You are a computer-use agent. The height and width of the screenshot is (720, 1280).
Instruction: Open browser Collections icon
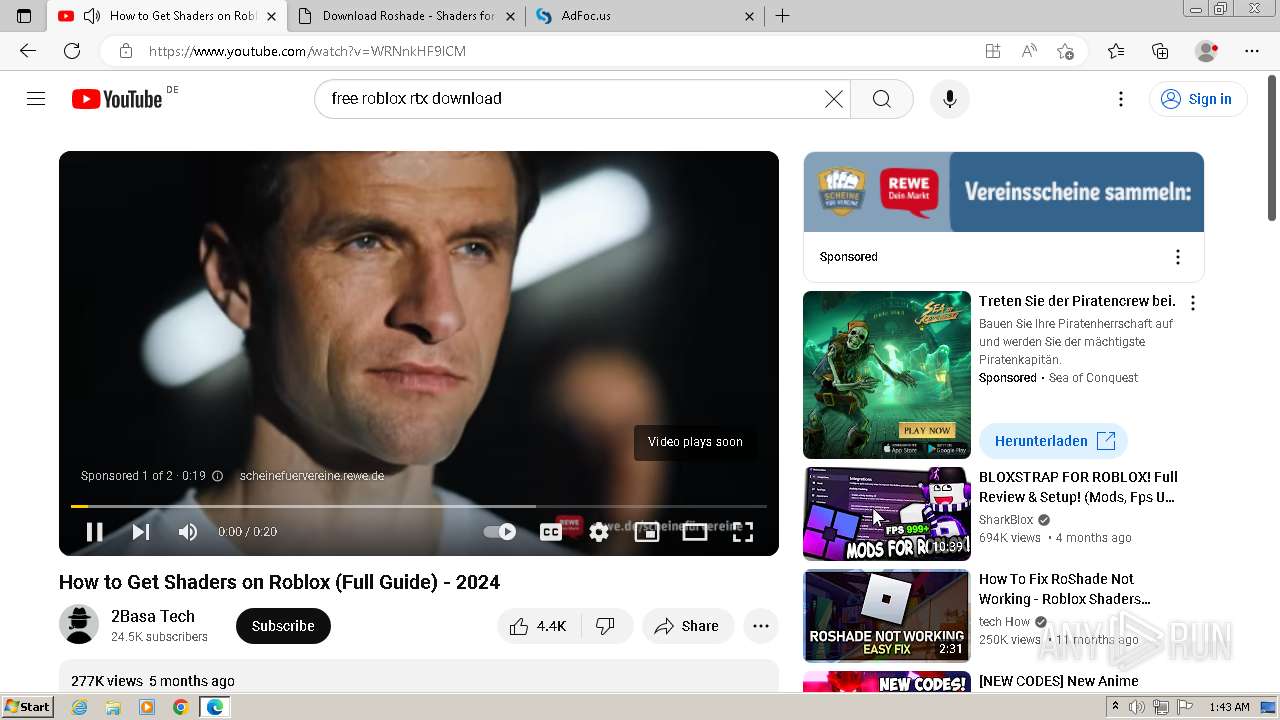click(x=1160, y=51)
